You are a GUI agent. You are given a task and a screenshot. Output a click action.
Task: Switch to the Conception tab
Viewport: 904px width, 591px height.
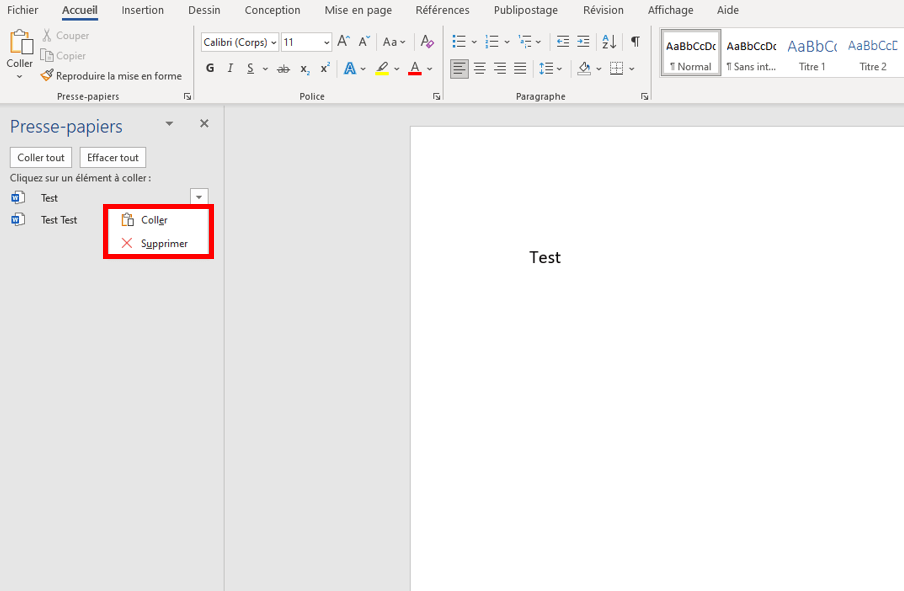point(272,10)
